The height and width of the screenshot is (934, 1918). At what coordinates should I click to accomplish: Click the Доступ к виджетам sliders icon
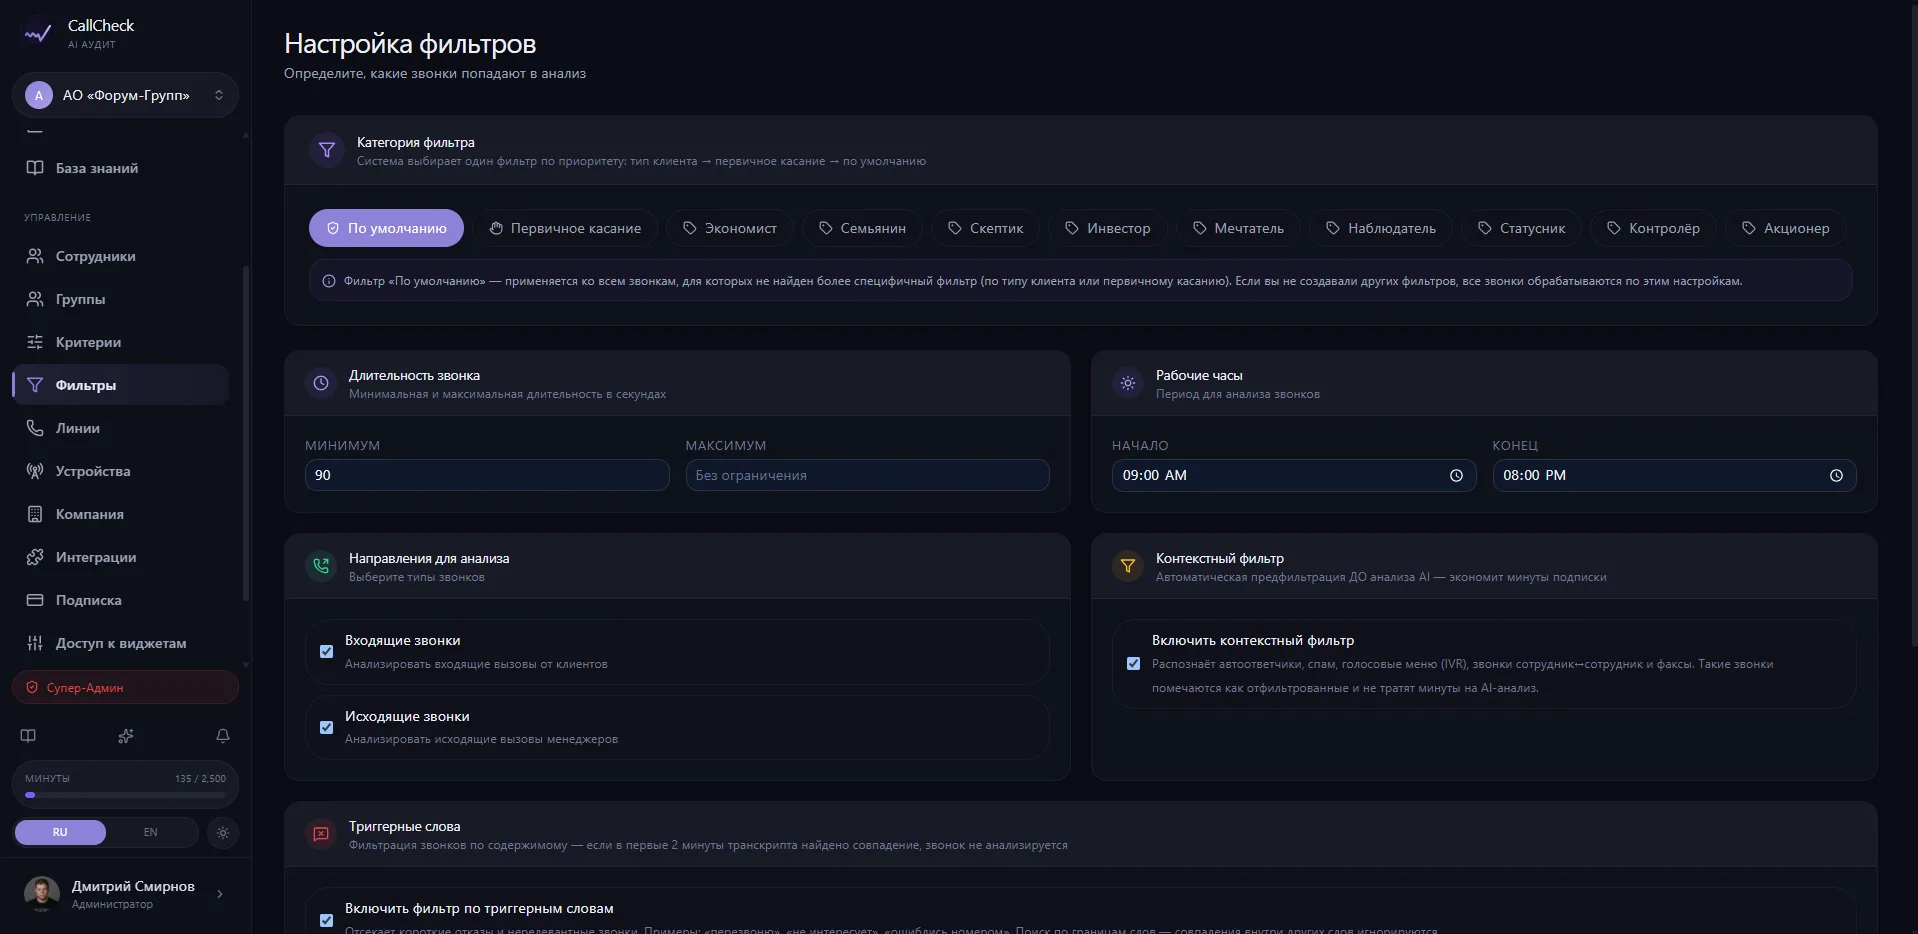pyautogui.click(x=35, y=643)
